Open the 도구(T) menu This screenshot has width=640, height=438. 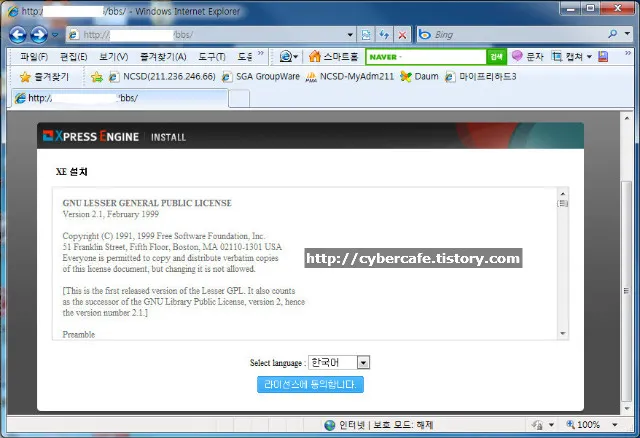click(212, 57)
